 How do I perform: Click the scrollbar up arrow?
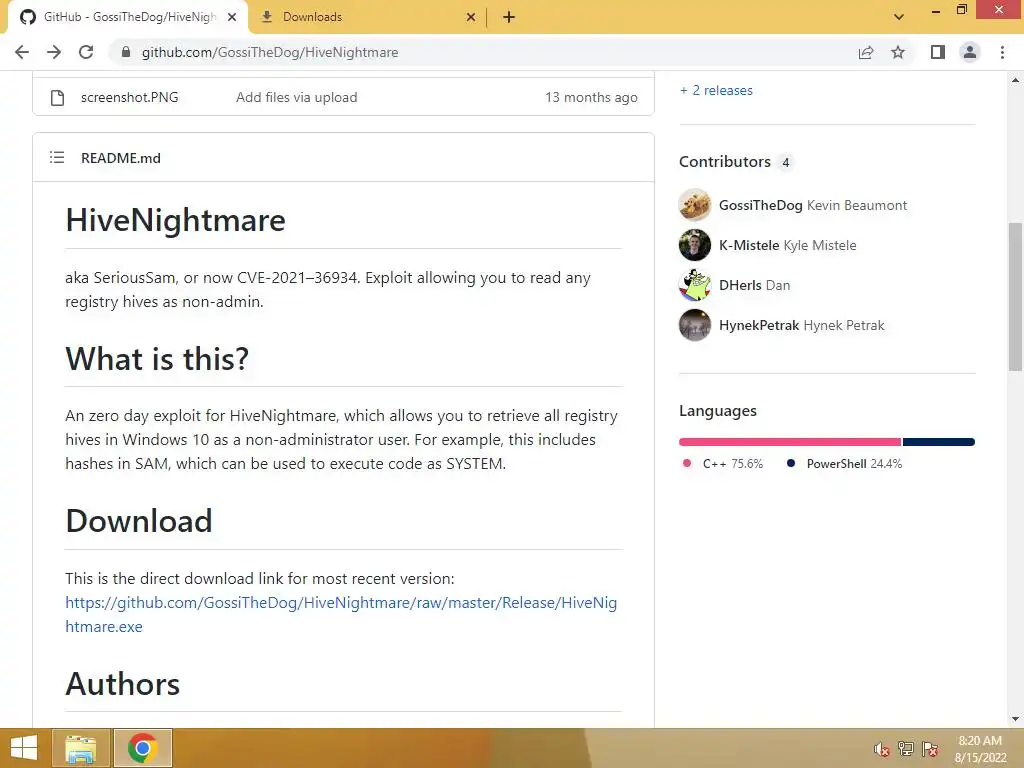pos(1015,80)
